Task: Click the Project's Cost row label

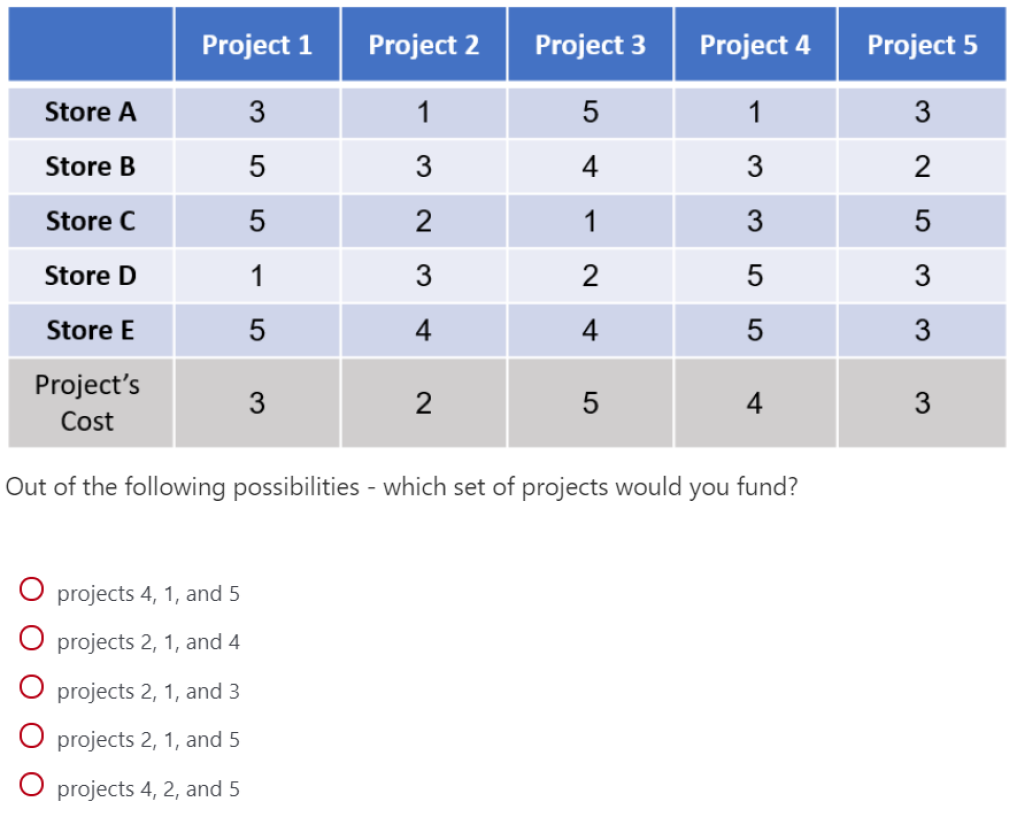Action: click(88, 403)
